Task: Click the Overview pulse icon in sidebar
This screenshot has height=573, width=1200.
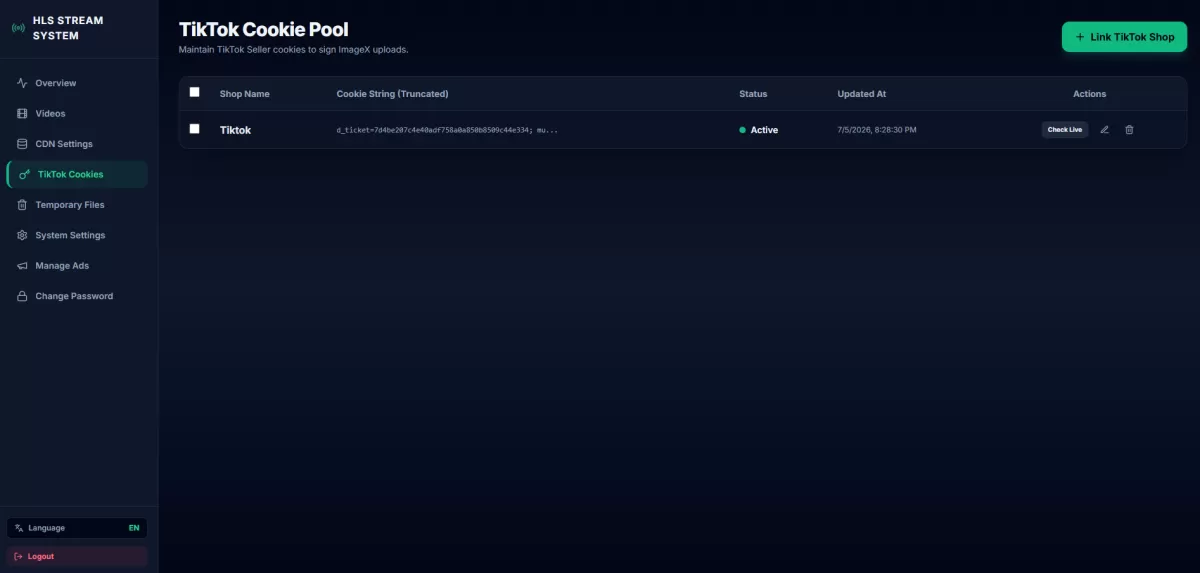Action: (22, 83)
